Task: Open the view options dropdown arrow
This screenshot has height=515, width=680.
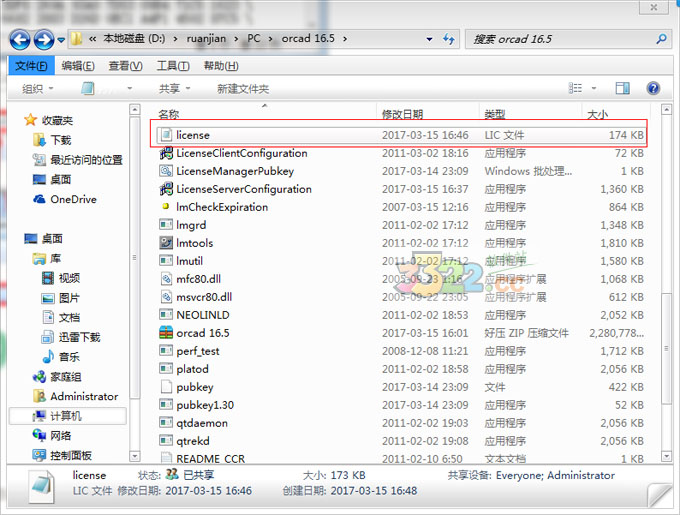Action: point(594,88)
